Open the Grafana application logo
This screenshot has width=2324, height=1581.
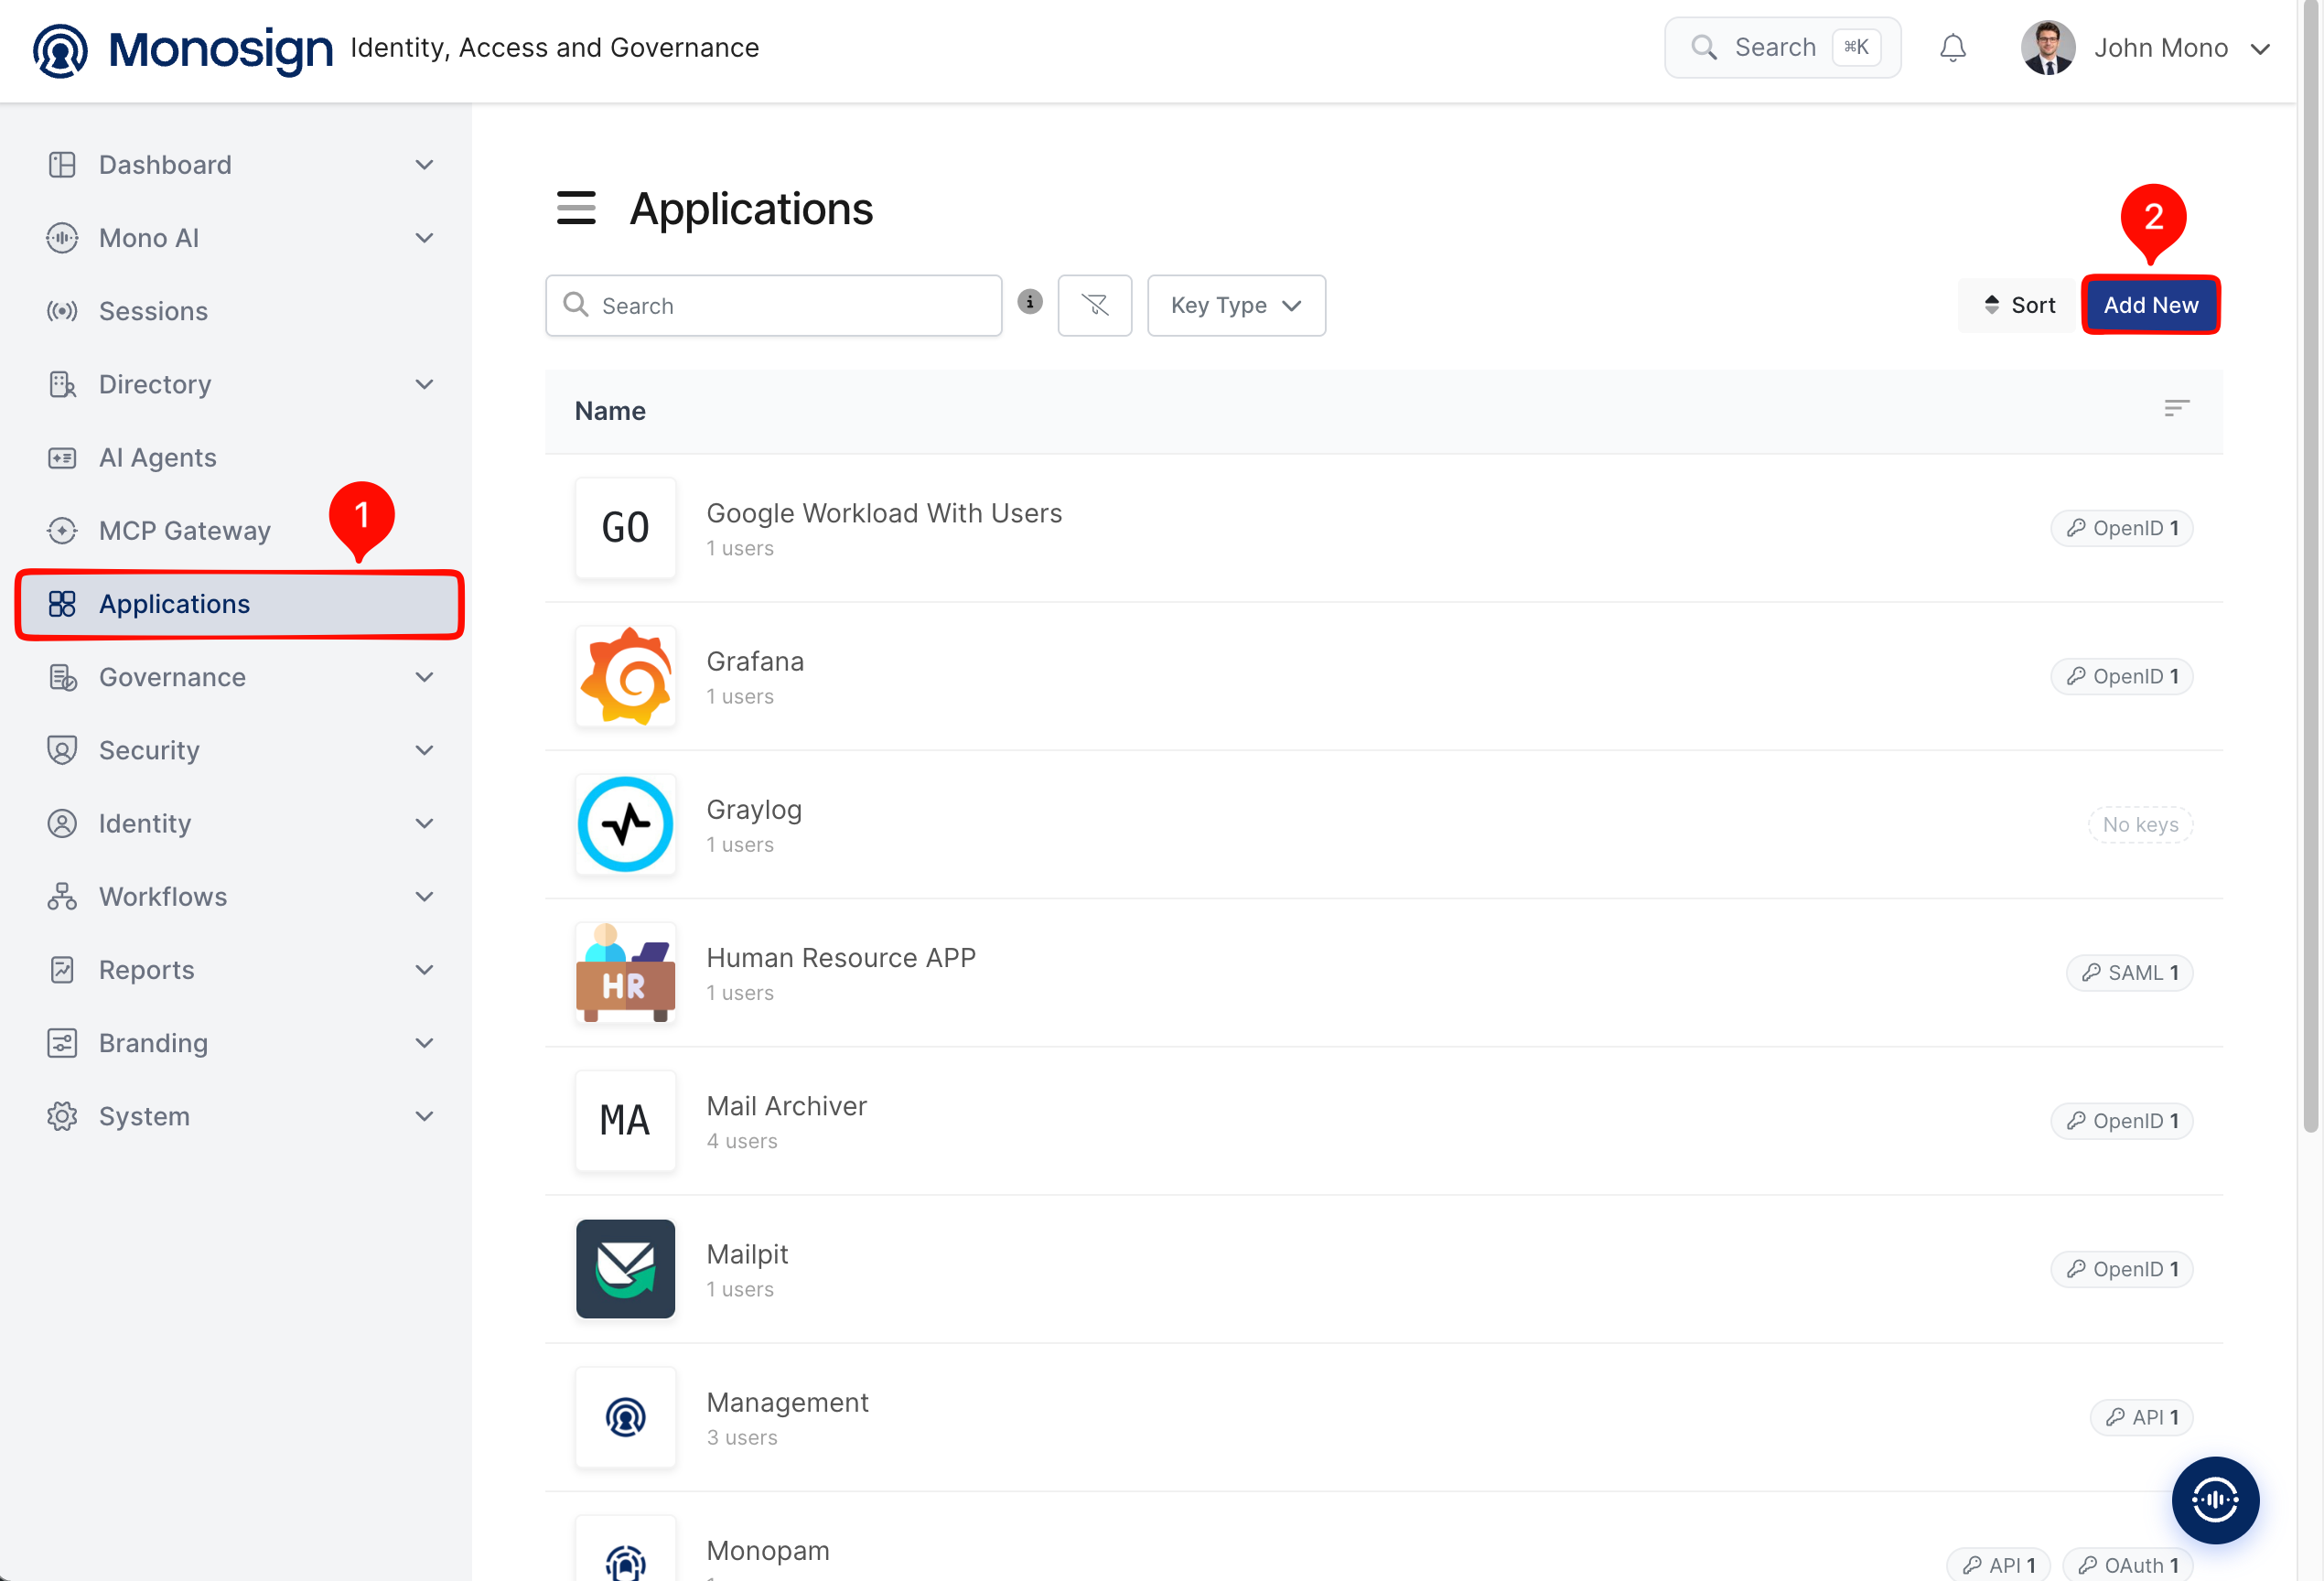pyautogui.click(x=625, y=676)
